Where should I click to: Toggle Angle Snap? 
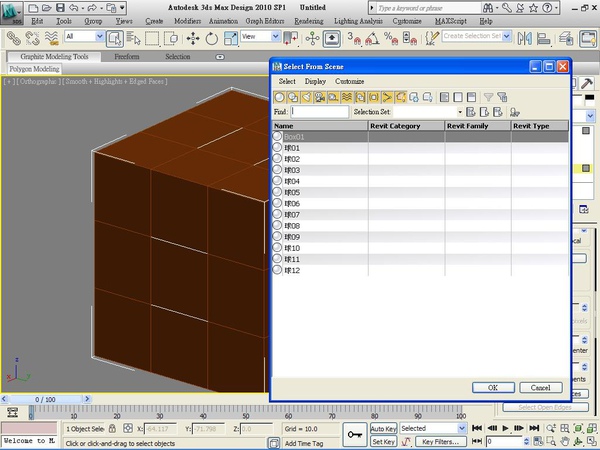click(372, 38)
